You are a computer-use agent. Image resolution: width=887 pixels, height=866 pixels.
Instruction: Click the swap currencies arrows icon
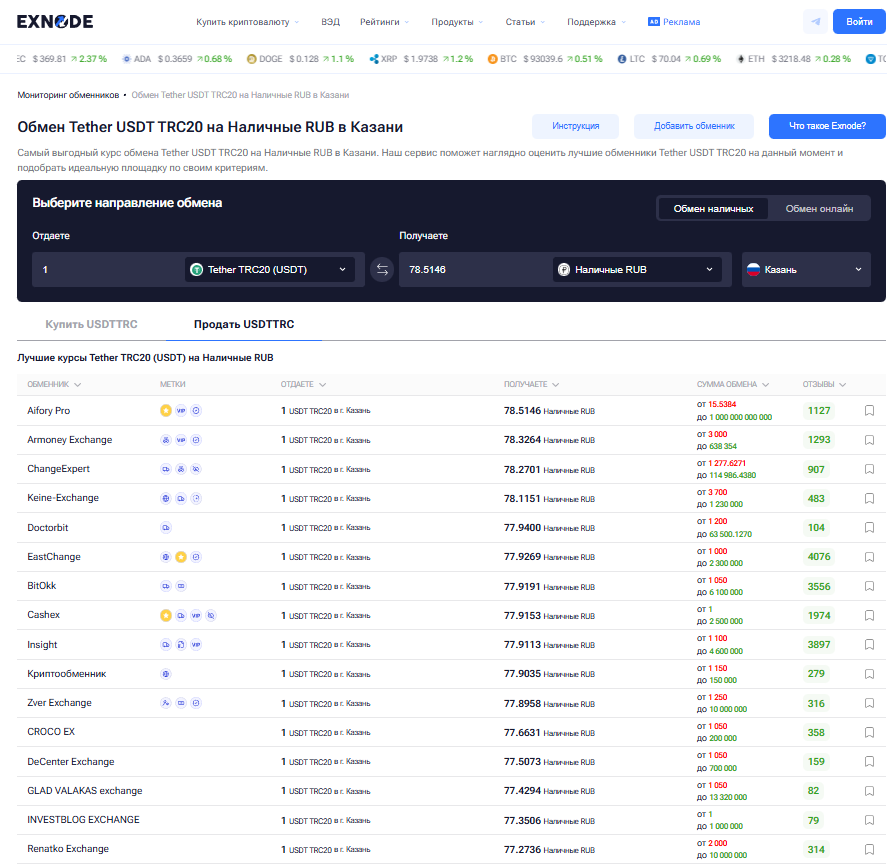pyautogui.click(x=381, y=268)
